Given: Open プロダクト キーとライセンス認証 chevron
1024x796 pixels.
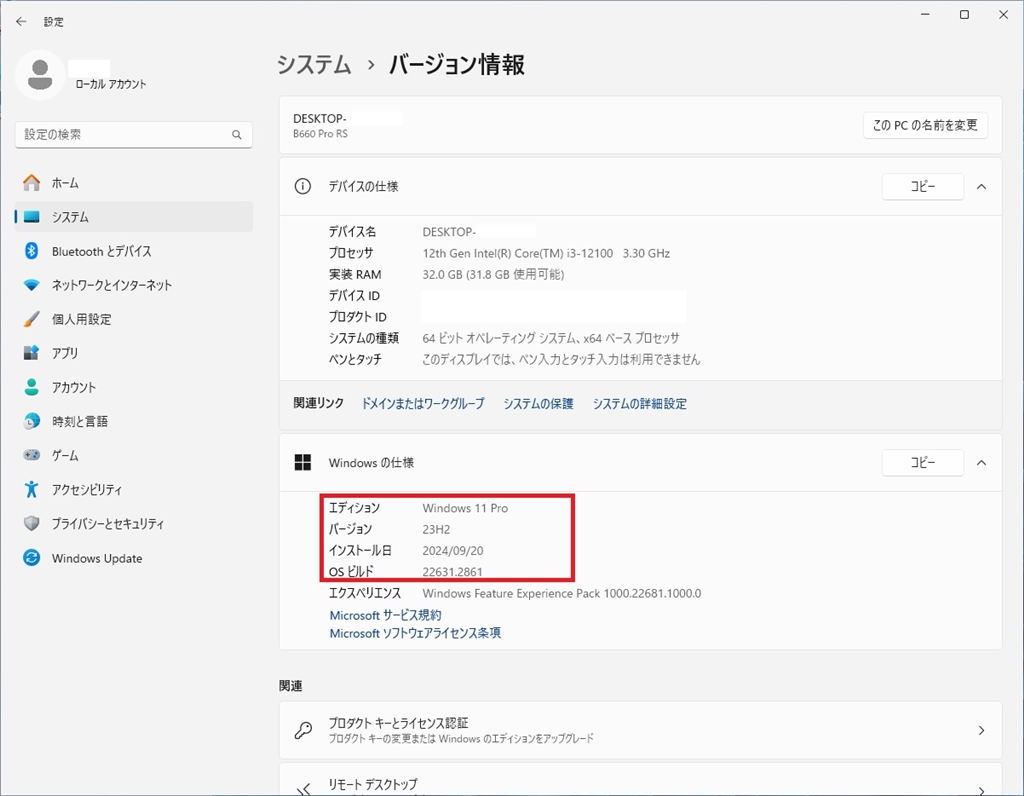Looking at the screenshot, I should (x=981, y=730).
